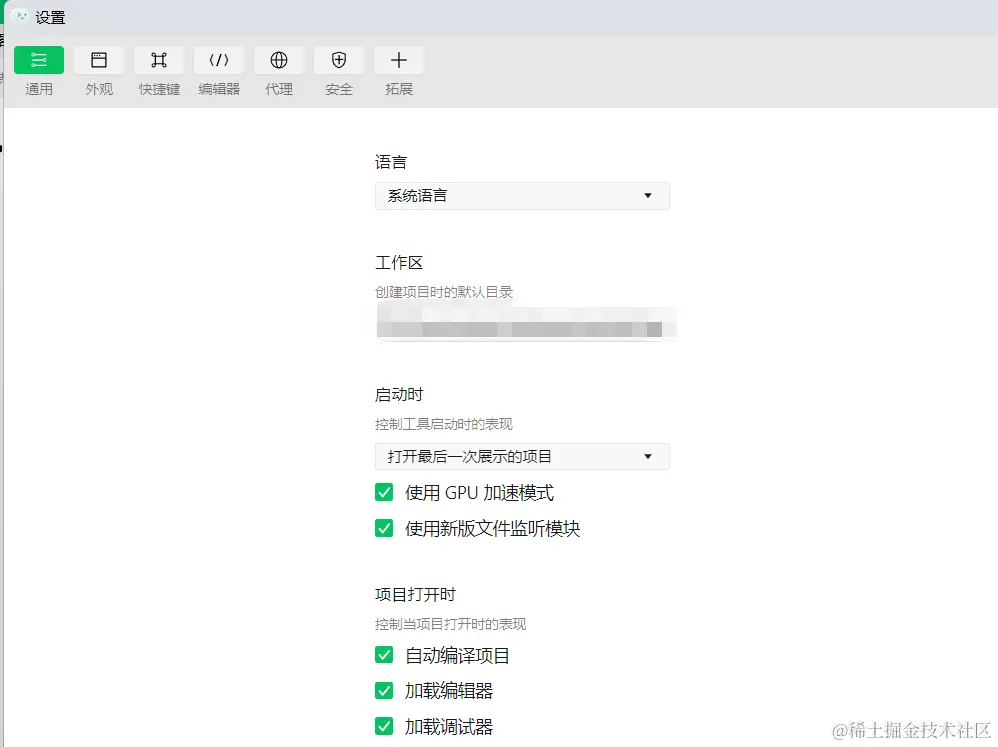
Task: Click the 创建项目时的默认目录 description text
Action: click(x=444, y=292)
